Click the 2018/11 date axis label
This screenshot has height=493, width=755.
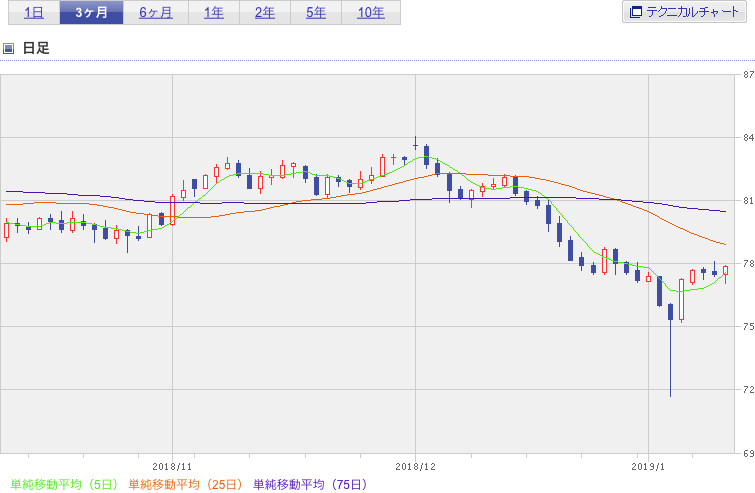point(172,467)
